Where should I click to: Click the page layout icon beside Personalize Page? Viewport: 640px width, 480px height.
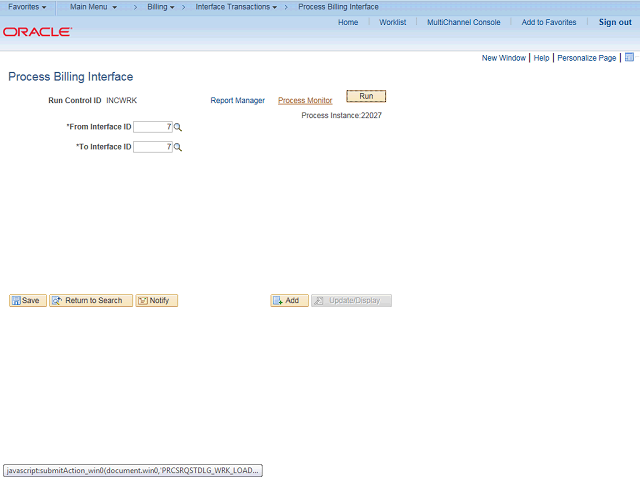[629, 58]
